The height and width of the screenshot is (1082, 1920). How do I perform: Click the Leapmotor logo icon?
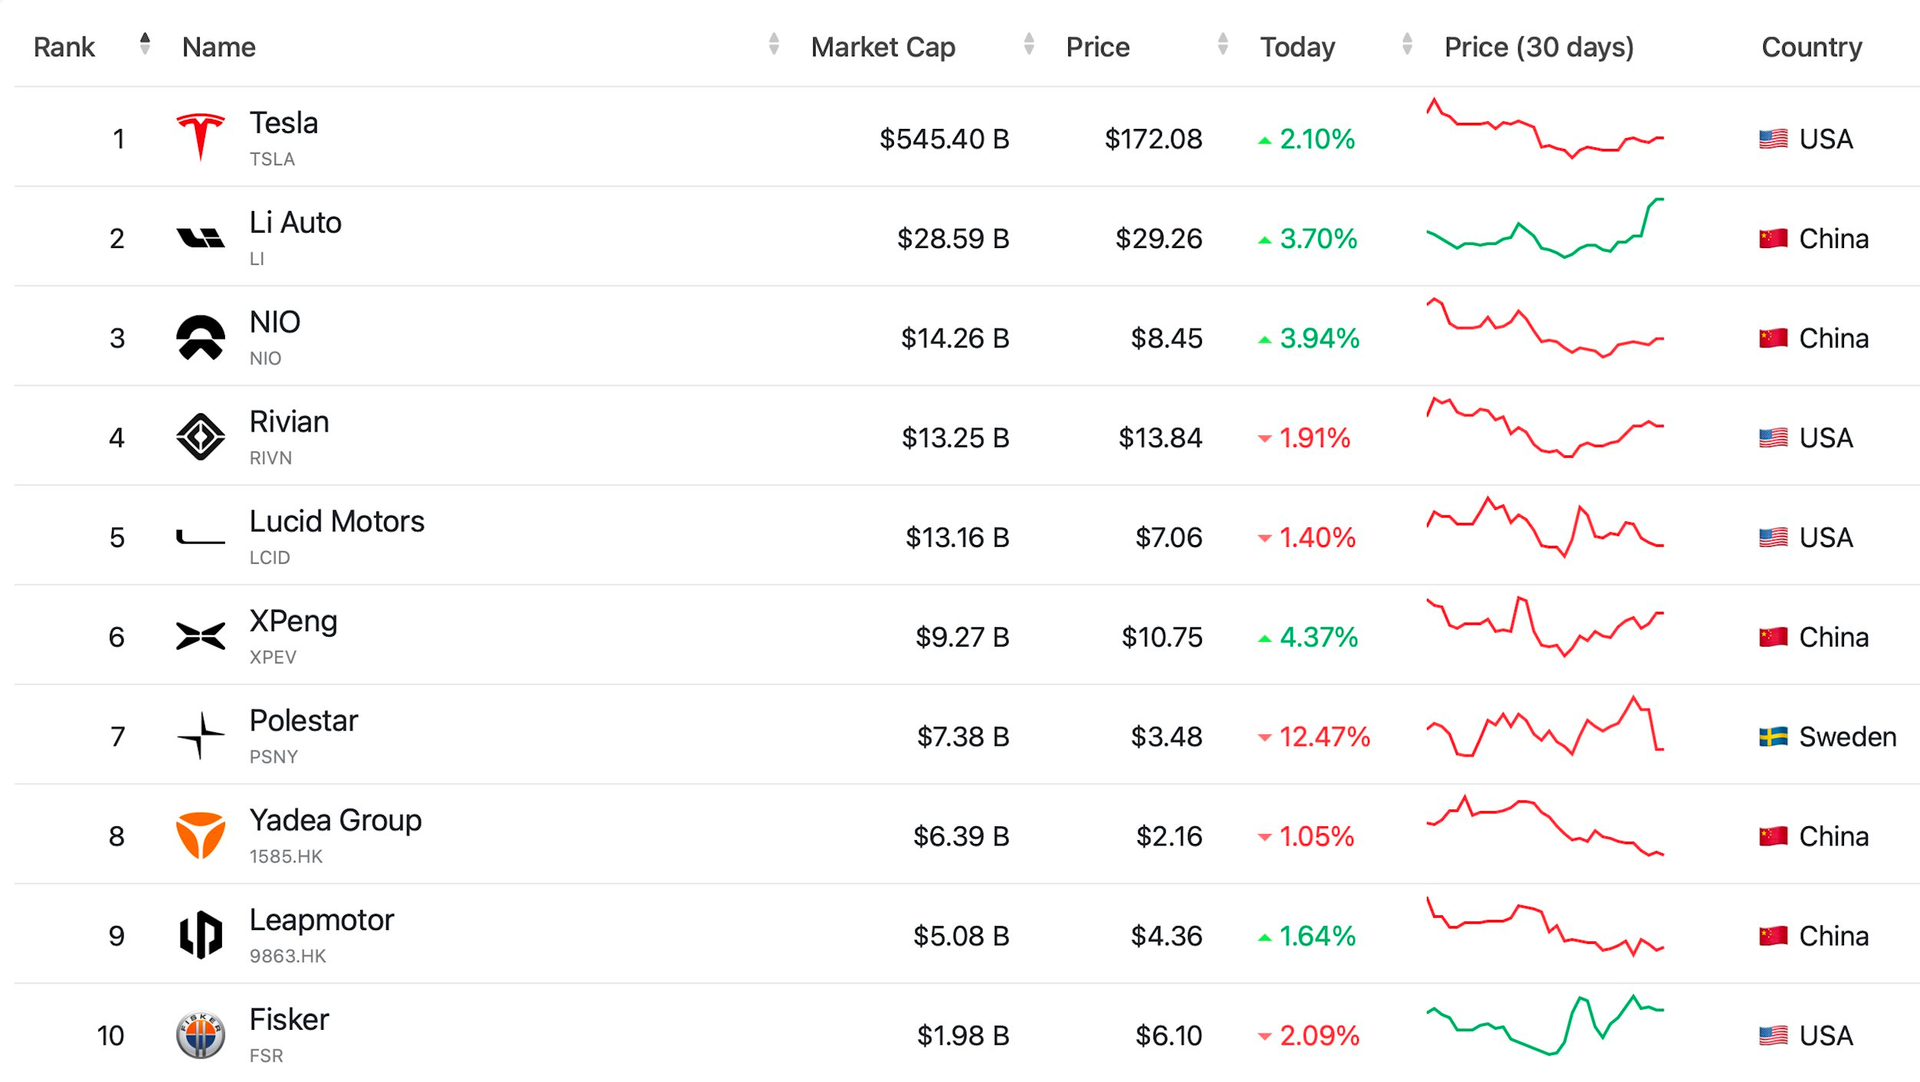[200, 935]
